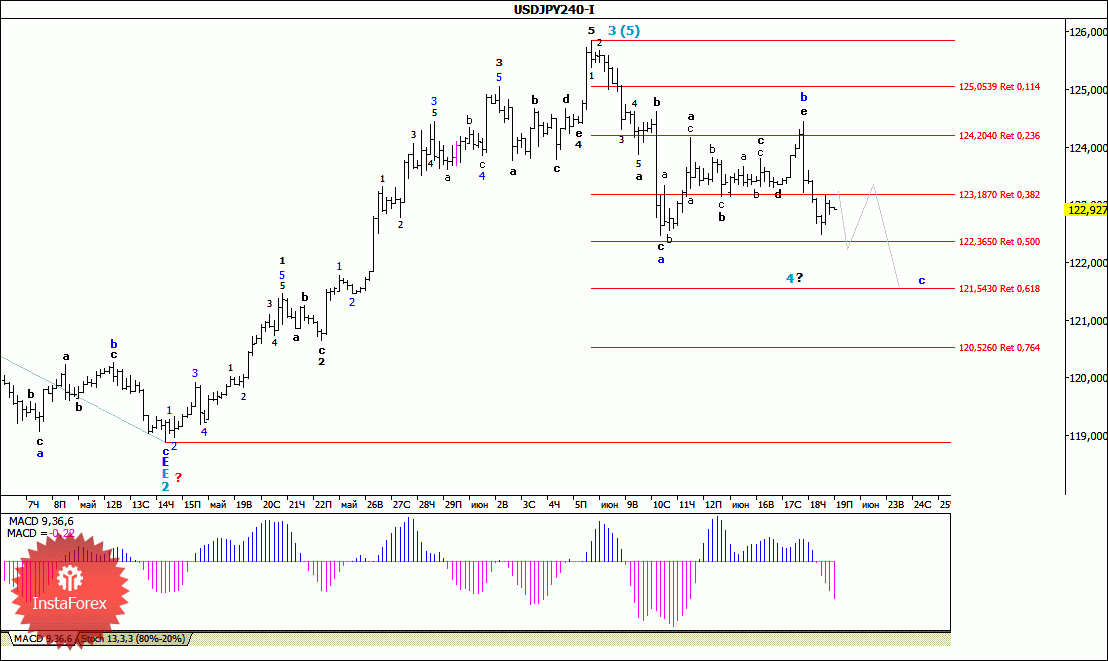Click the 121,5430 Ret 0,618 retracement label
Screen dimensions: 1108x661
999,288
